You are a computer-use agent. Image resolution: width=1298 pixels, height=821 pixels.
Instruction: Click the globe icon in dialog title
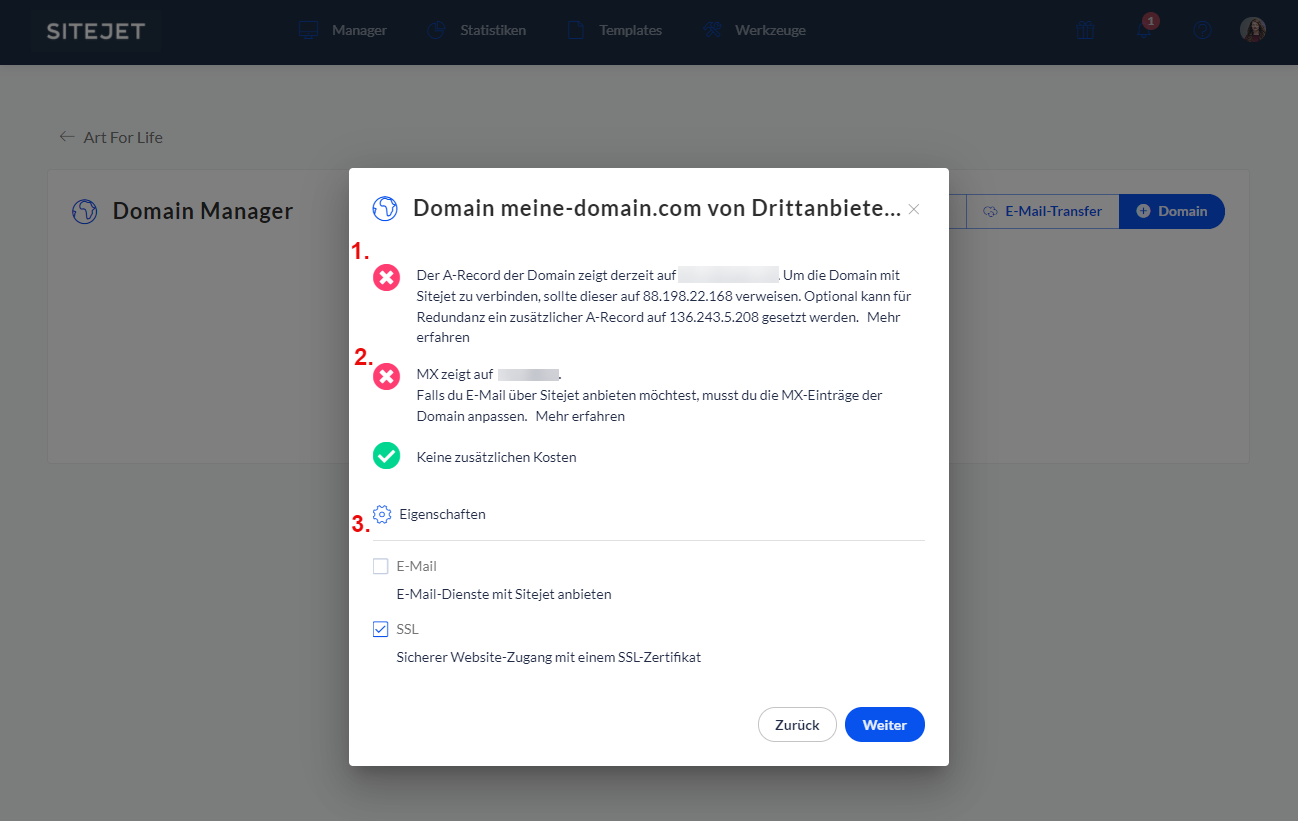click(385, 208)
